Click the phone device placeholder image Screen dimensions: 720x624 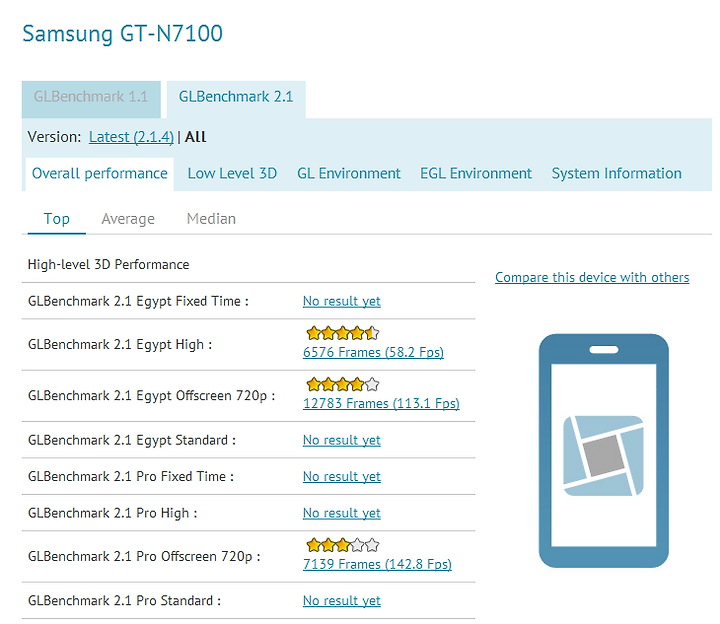click(x=604, y=451)
